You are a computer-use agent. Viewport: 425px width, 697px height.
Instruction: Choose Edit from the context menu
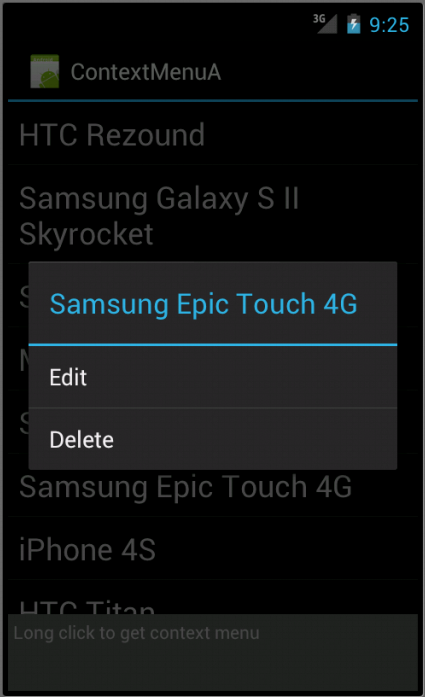(213, 377)
